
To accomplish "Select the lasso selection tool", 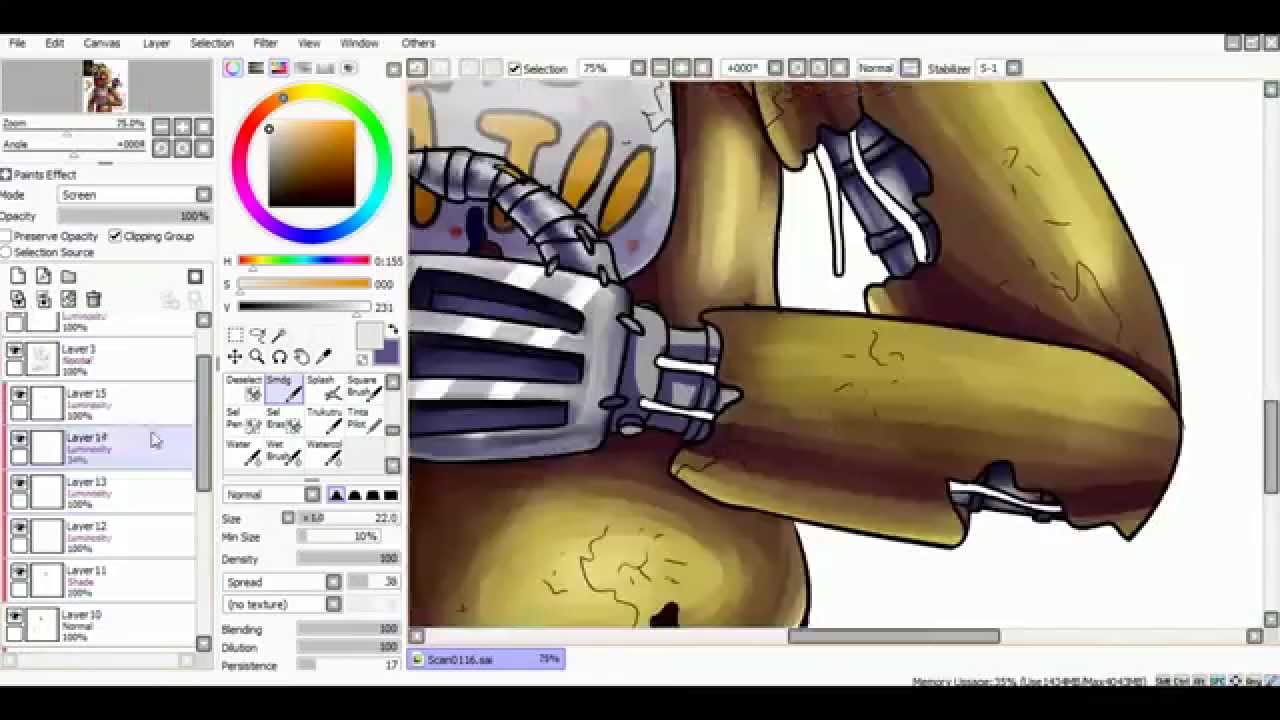I will click(258, 335).
